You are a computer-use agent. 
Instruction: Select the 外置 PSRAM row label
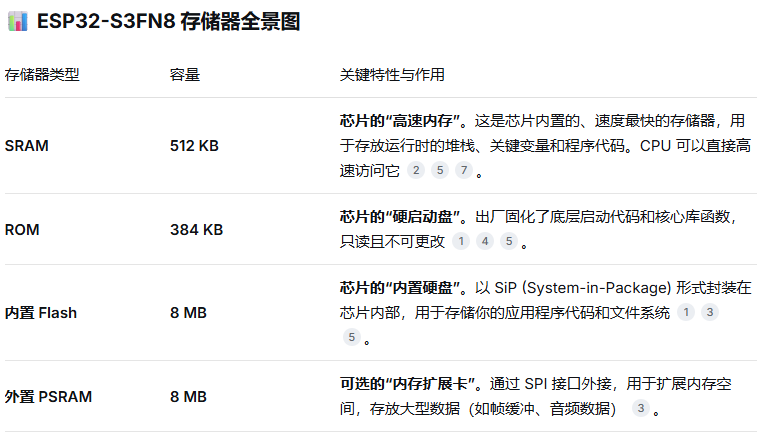[x=48, y=397]
